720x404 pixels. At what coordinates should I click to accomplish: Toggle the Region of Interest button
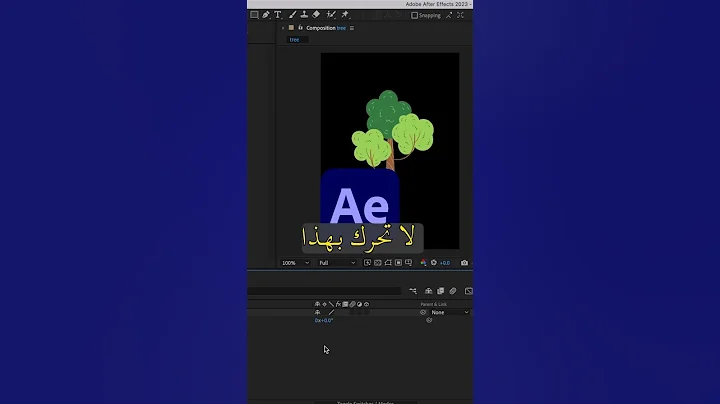click(398, 263)
